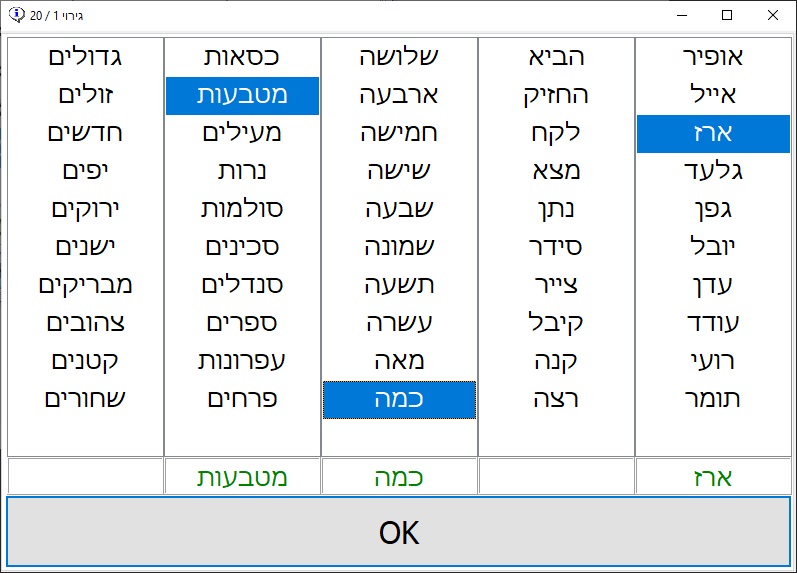The image size is (797, 573).
Task: Choose the number מאה
Action: click(399, 361)
